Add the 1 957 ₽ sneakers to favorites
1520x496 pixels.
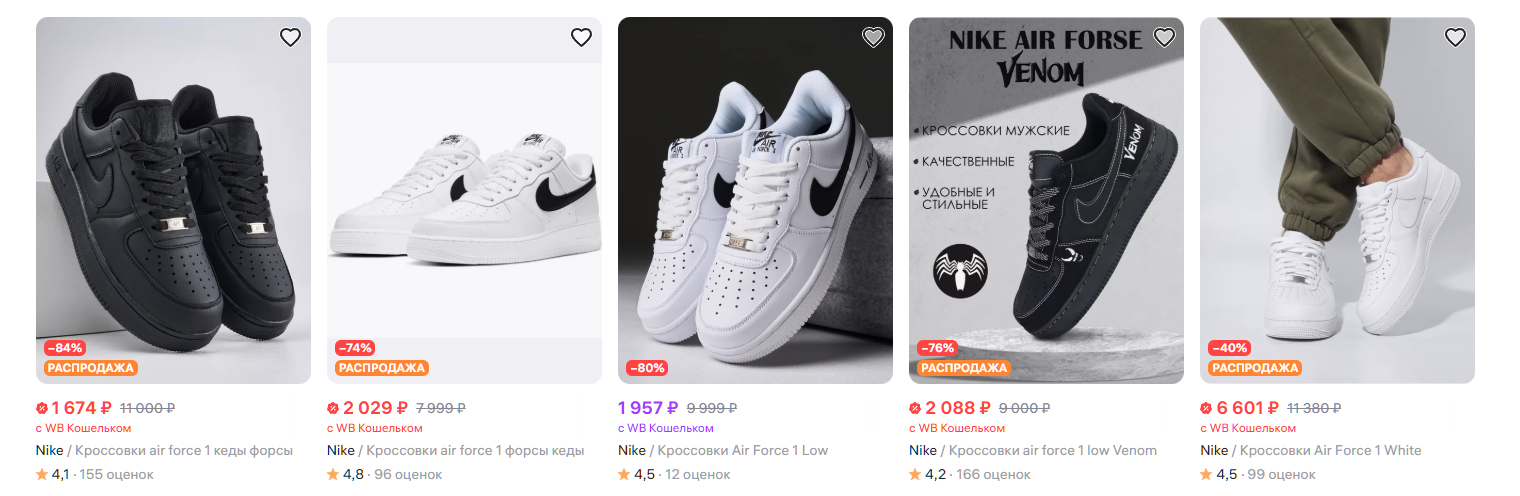[x=873, y=38]
